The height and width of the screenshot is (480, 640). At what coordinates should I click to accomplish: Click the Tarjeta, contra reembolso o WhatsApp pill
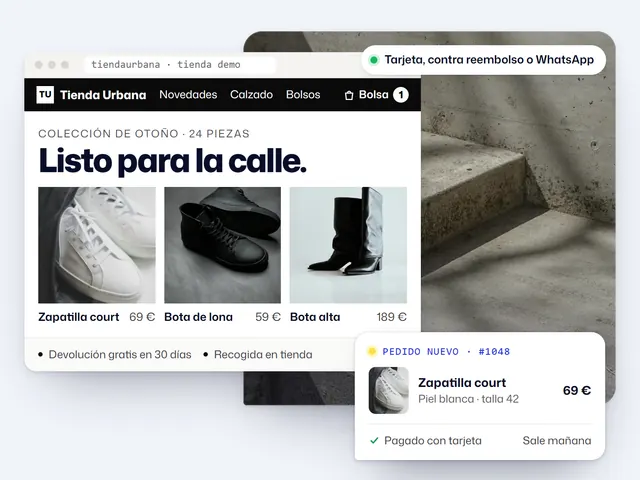click(x=483, y=60)
